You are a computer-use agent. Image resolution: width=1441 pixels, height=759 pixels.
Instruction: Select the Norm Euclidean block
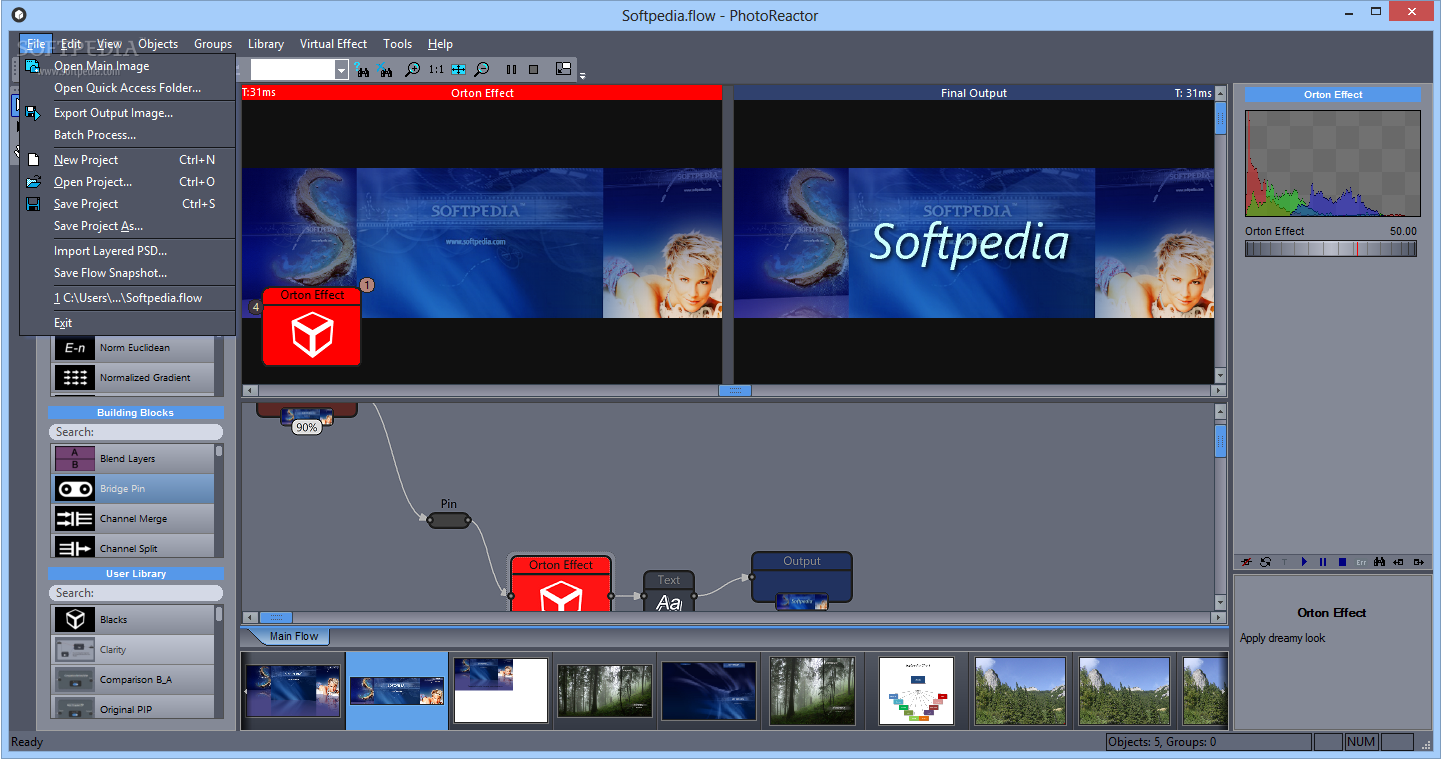click(133, 347)
